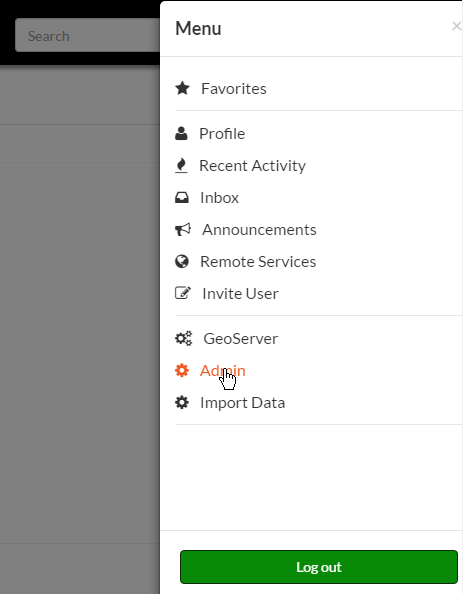This screenshot has width=463, height=594.
Task: Click the Import Data gear icon
Action: point(182,402)
